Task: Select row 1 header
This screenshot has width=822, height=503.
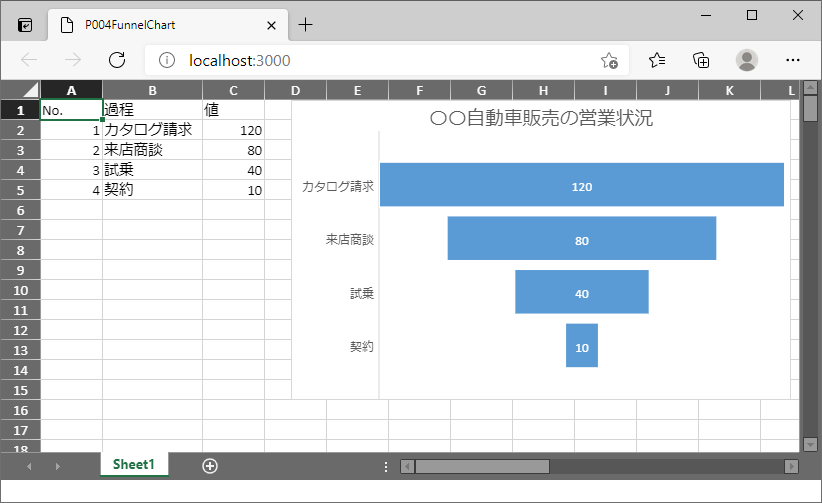Action: tap(20, 110)
